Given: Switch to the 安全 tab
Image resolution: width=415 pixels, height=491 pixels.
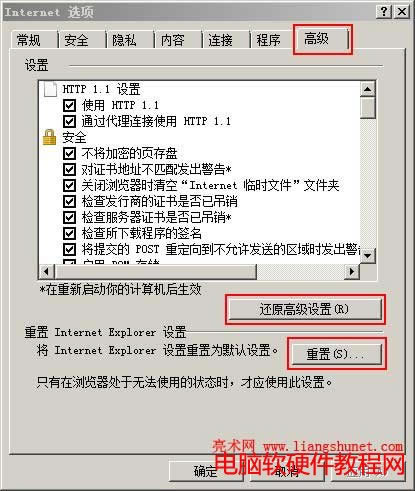Looking at the screenshot, I should [77, 40].
